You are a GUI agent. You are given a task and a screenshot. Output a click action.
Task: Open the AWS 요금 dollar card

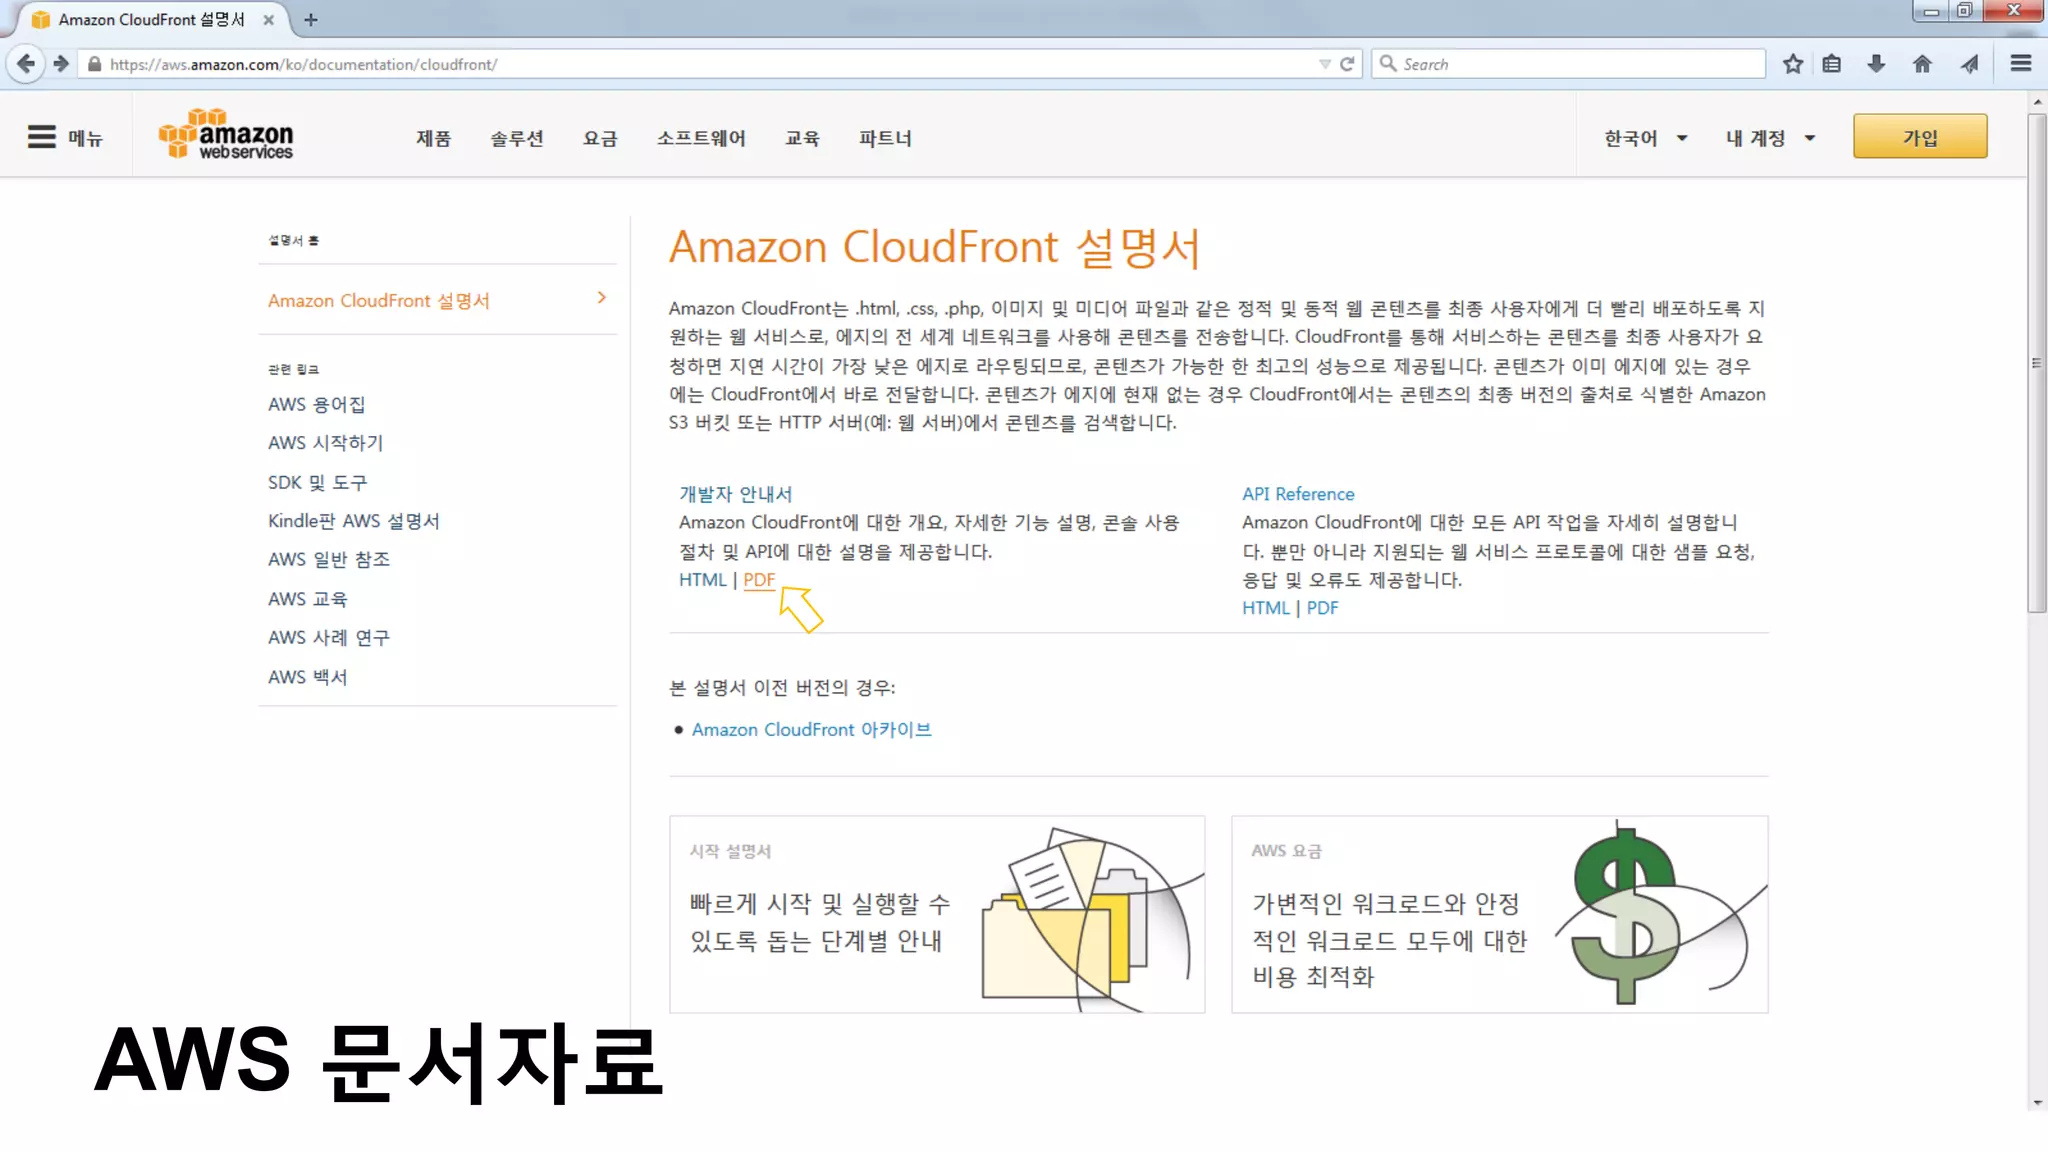[1499, 914]
